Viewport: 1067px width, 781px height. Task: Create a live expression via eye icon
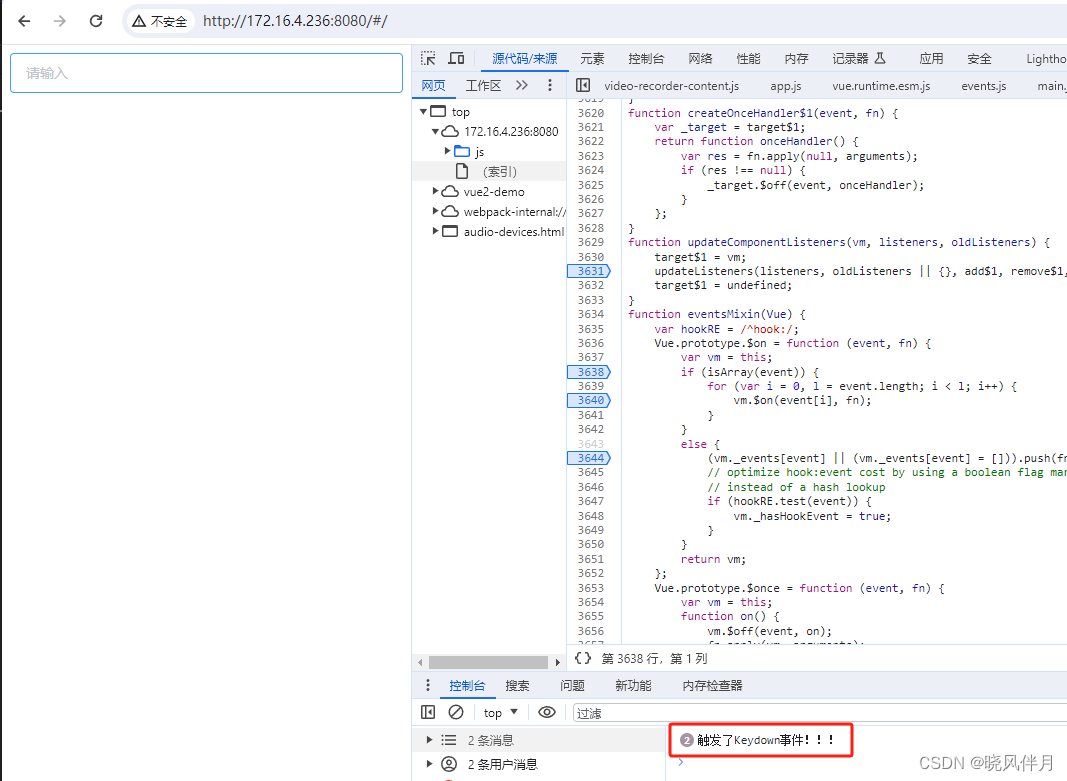point(546,711)
